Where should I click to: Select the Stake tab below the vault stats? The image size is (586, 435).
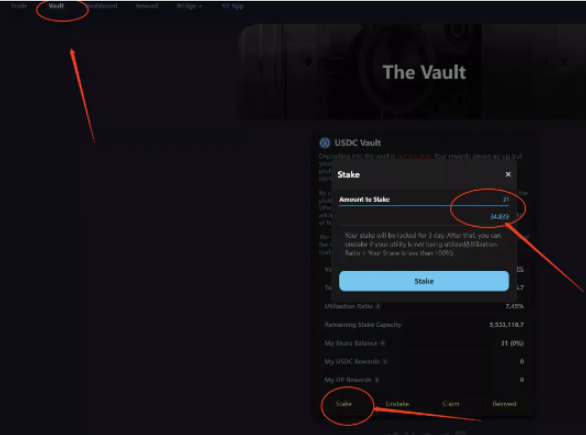click(343, 404)
